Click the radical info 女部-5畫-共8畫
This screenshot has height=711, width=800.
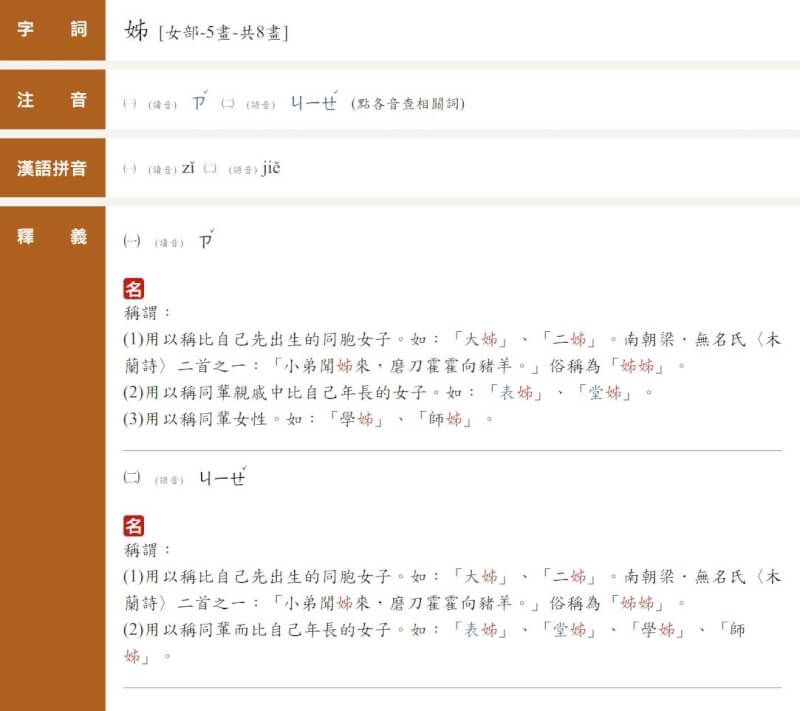[222, 29]
